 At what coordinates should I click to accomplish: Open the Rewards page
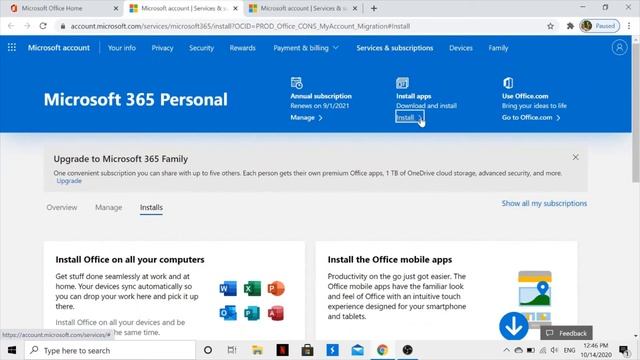click(x=242, y=48)
